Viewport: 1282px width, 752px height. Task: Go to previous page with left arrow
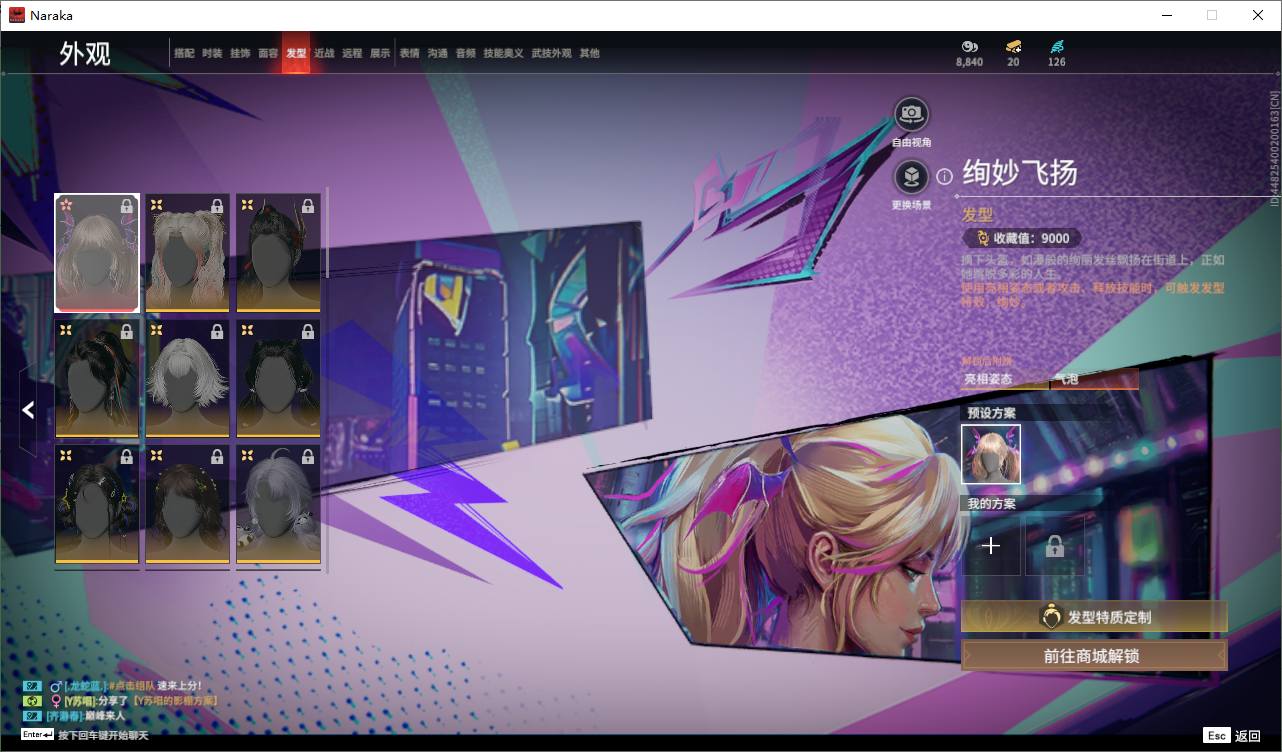tap(28, 410)
